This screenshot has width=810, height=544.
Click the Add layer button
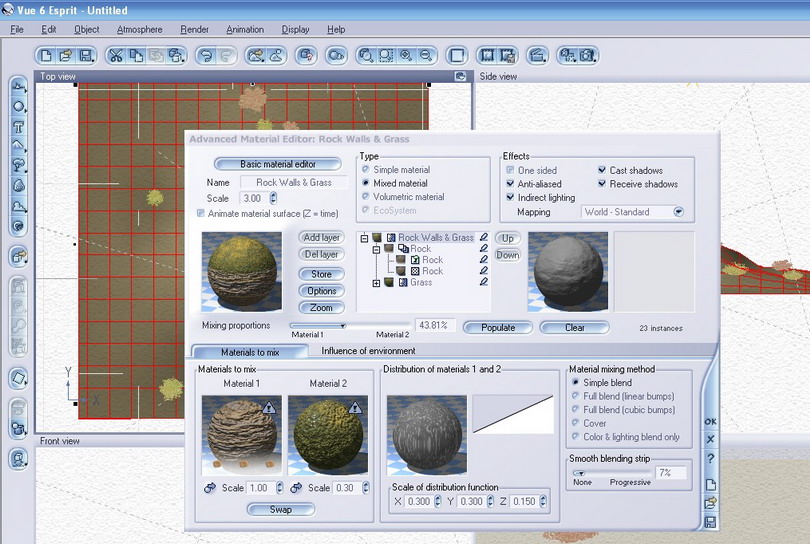pyautogui.click(x=321, y=238)
